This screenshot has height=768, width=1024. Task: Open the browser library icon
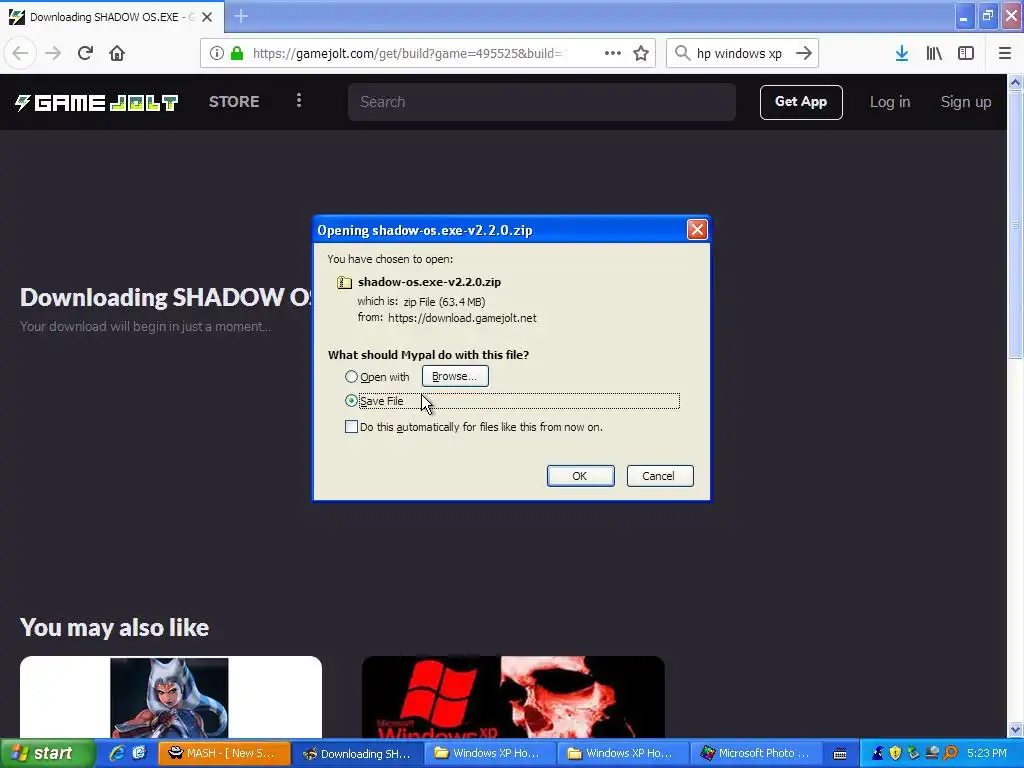(x=934, y=54)
